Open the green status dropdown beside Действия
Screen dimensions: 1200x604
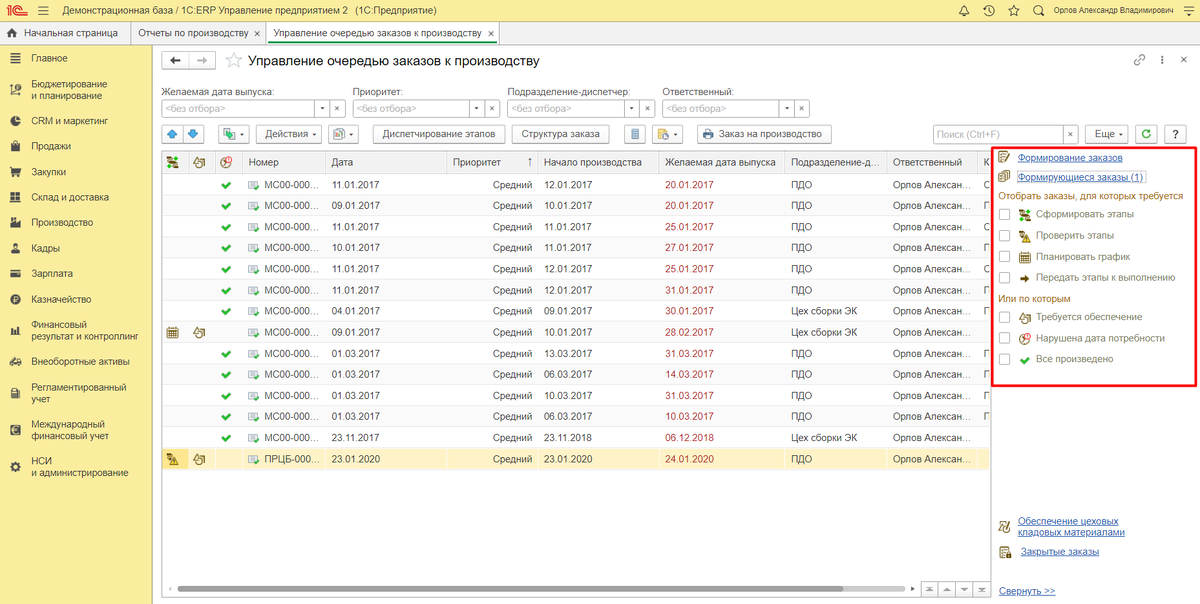tap(233, 134)
